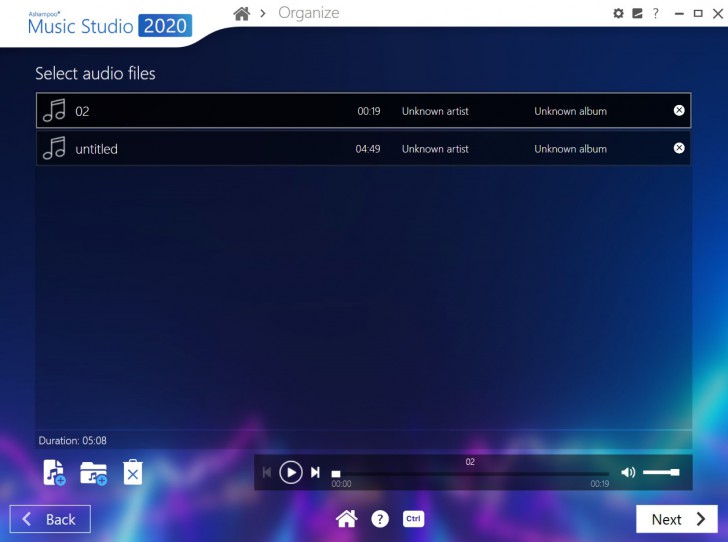Viewport: 728px width, 542px height.
Task: Show keyboard shortcuts with the Ctrl icon
Action: pyautogui.click(x=413, y=518)
